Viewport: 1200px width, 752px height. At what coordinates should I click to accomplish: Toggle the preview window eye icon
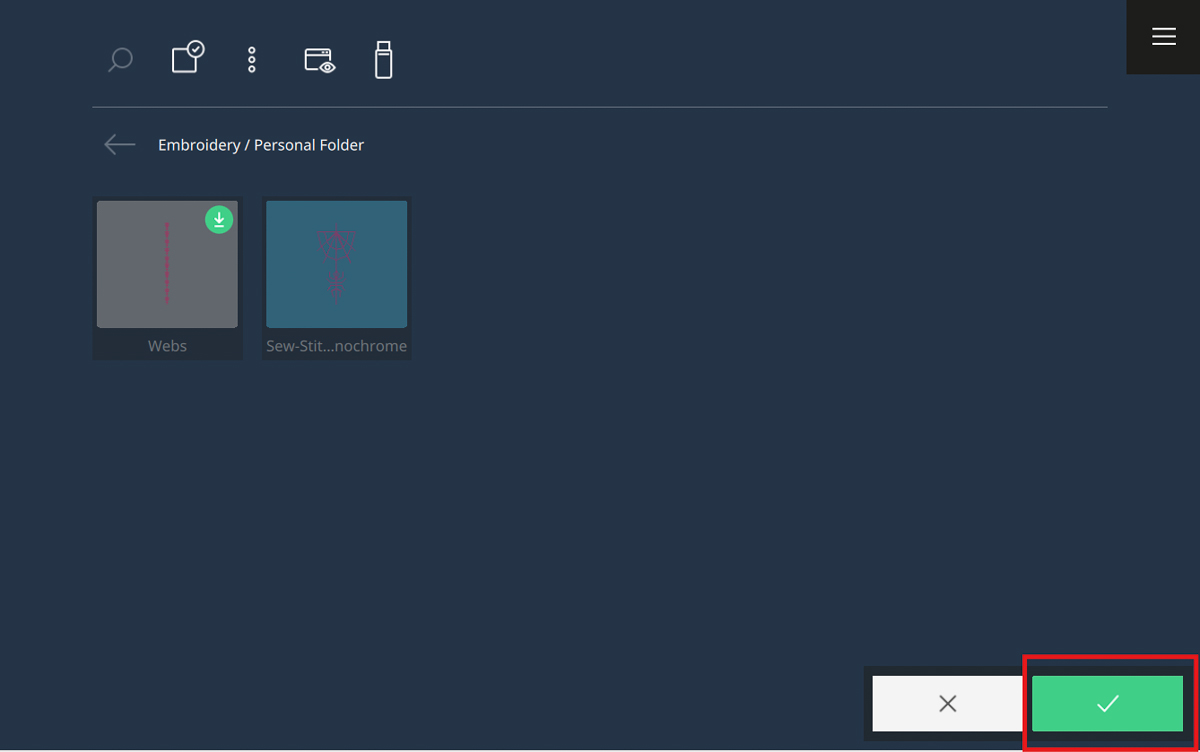[319, 61]
